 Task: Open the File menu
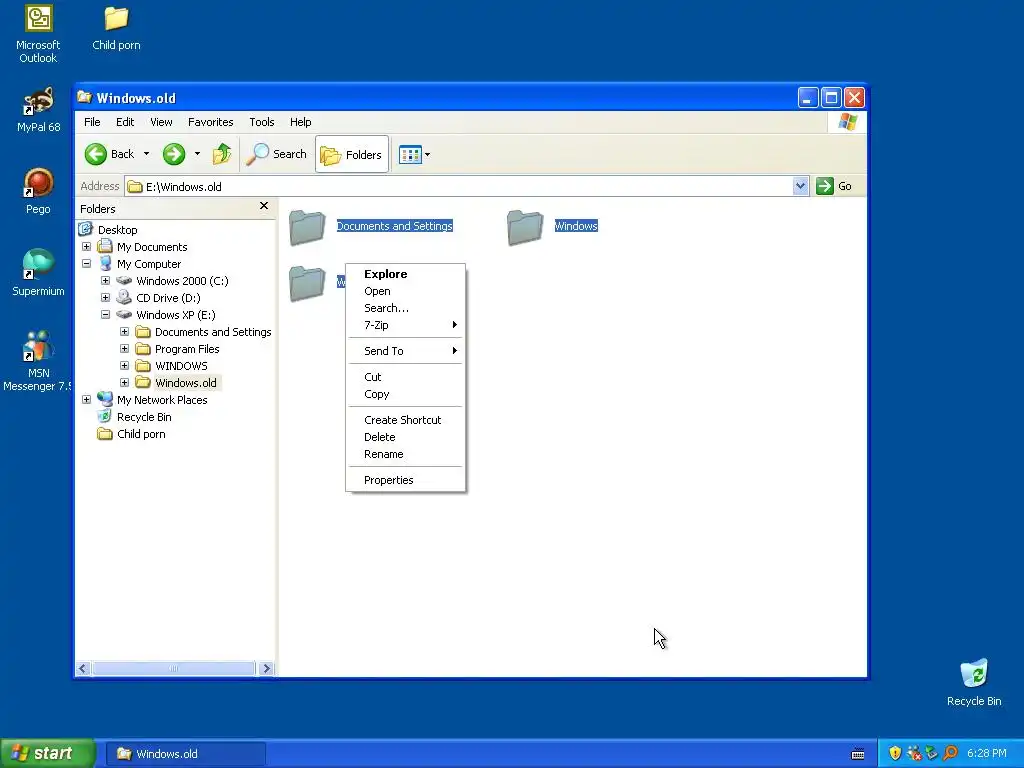tap(92, 122)
